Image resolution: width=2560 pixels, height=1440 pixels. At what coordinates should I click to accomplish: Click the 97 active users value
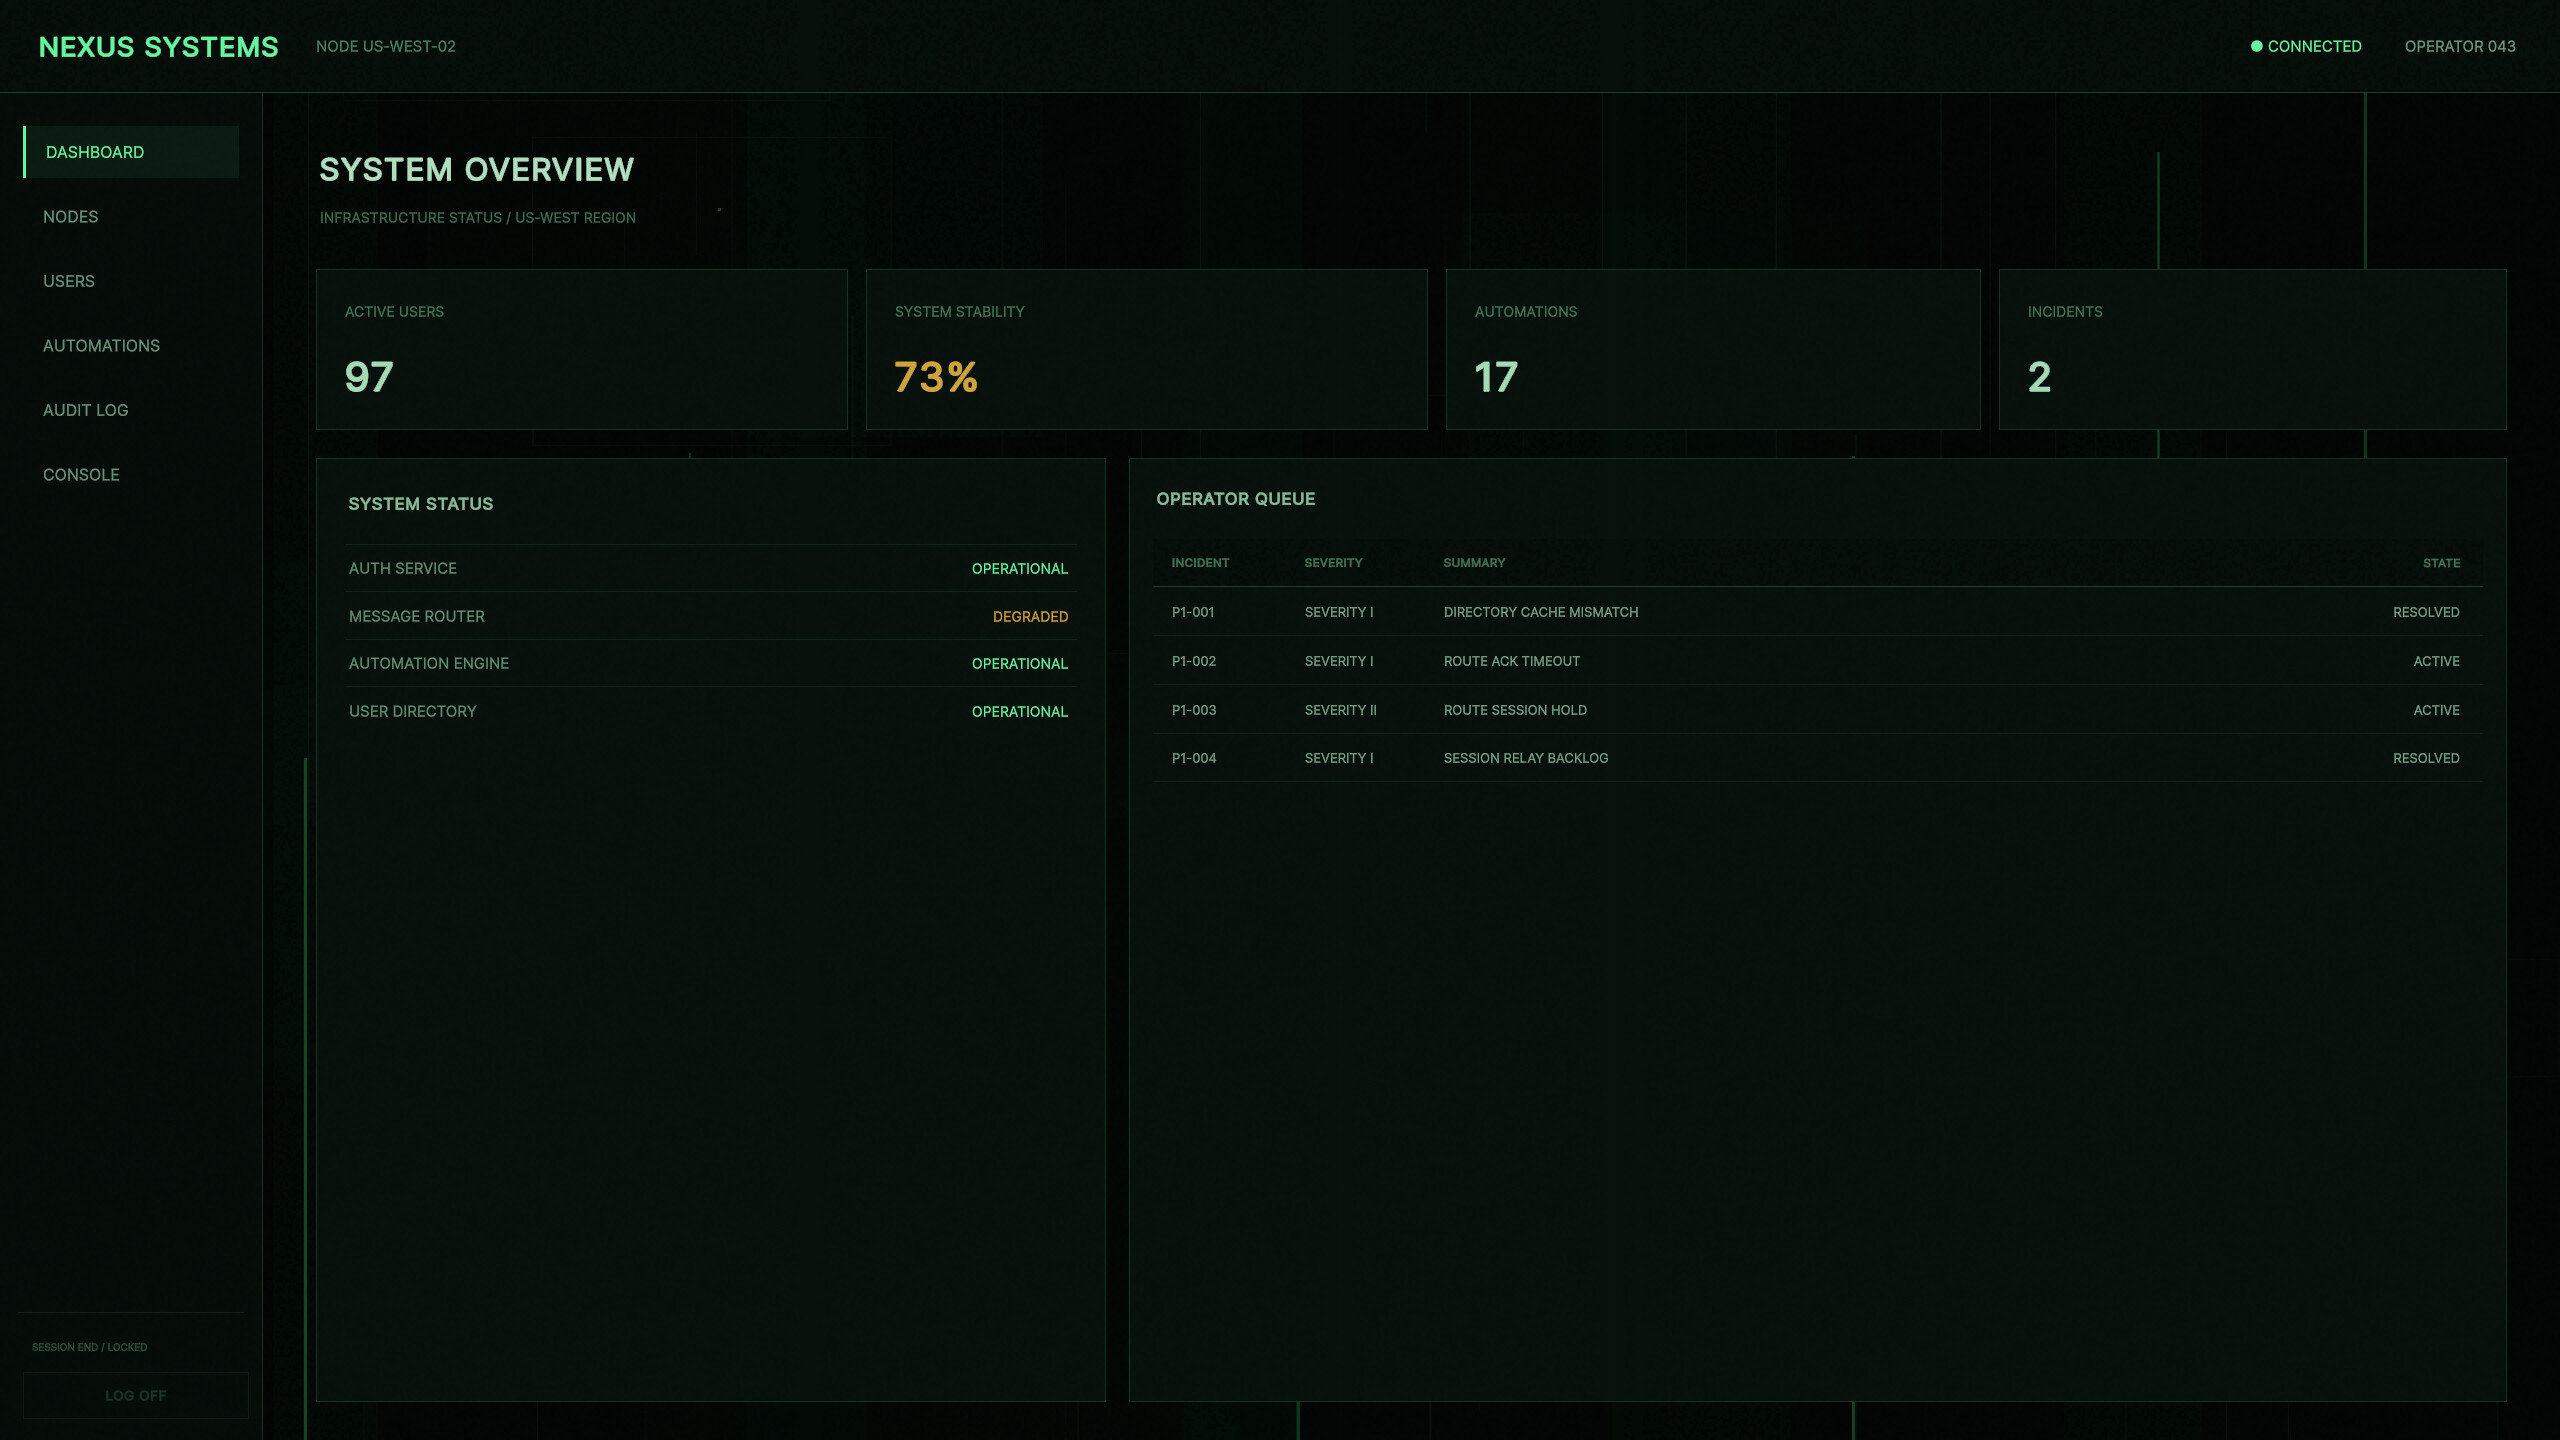point(369,377)
